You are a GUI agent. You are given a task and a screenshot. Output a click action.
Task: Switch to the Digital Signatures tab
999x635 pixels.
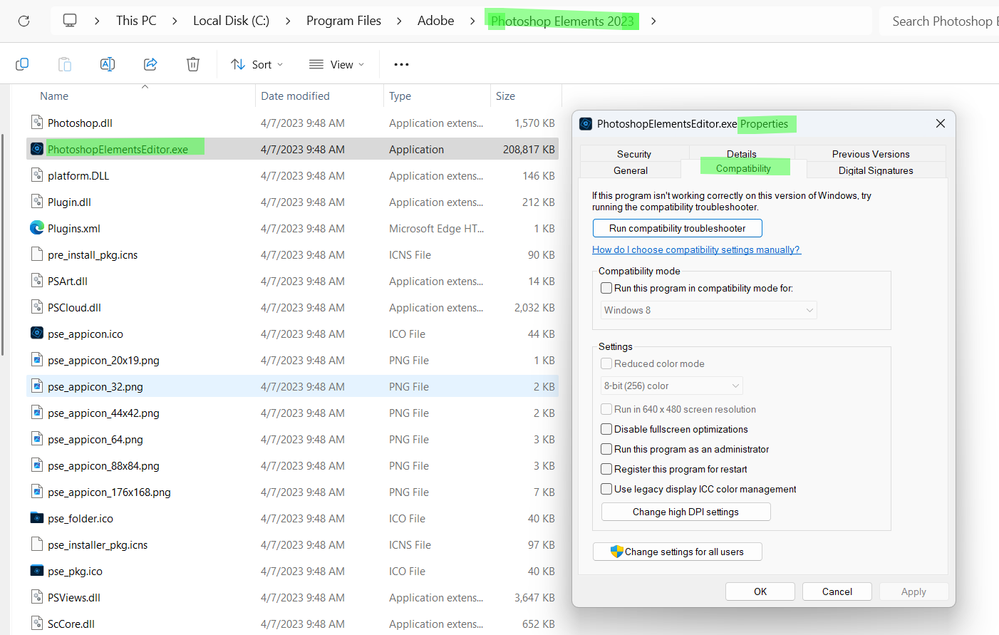[x=875, y=170]
